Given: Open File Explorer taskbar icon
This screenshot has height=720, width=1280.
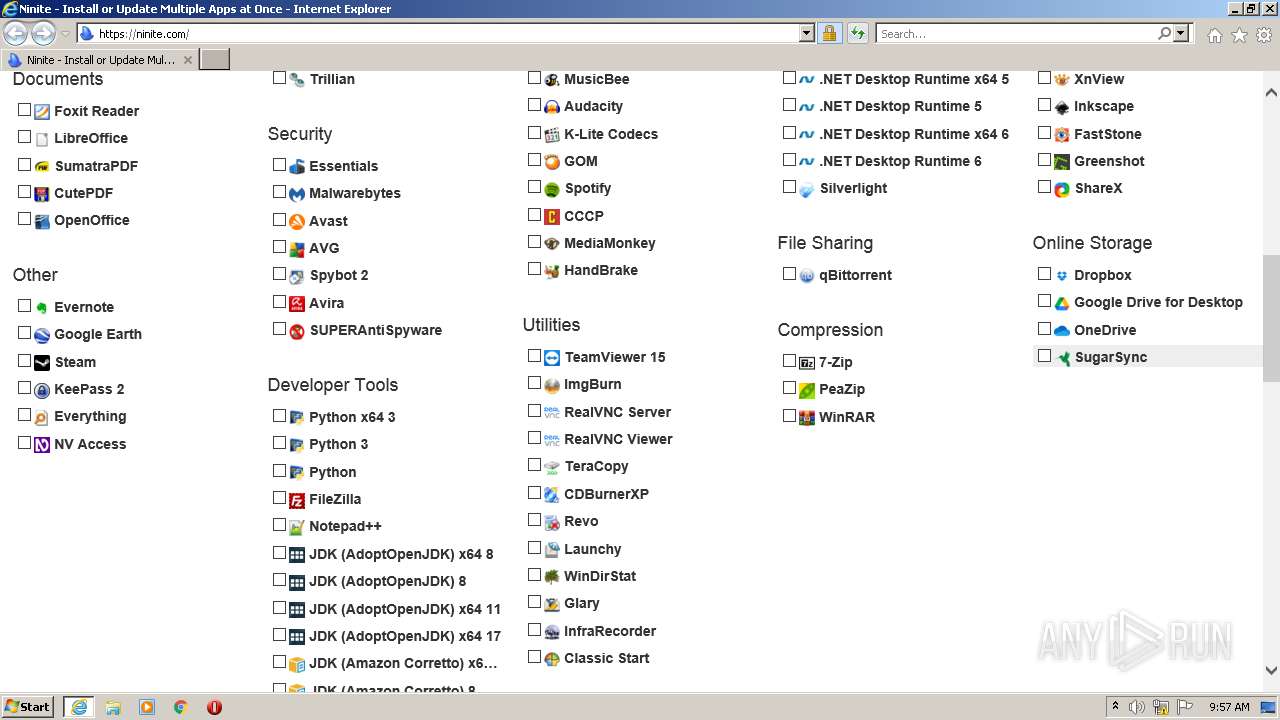Looking at the screenshot, I should pos(113,707).
